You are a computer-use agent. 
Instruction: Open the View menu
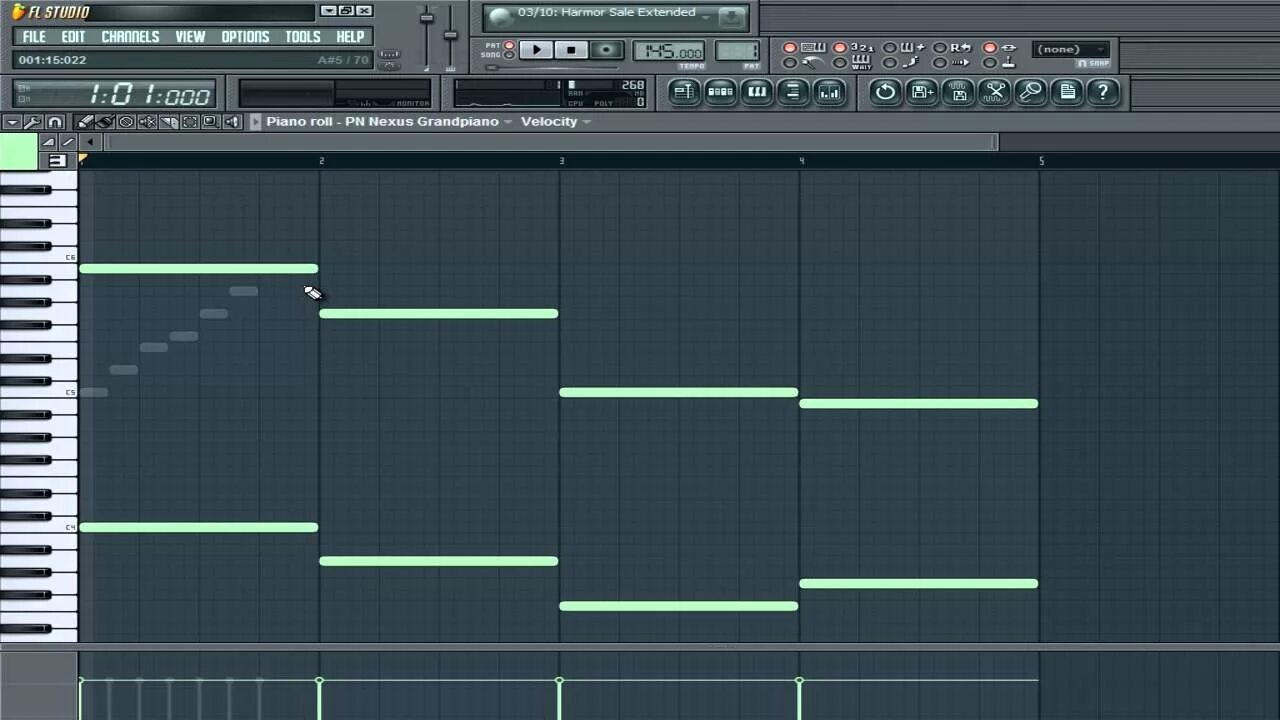pyautogui.click(x=190, y=36)
